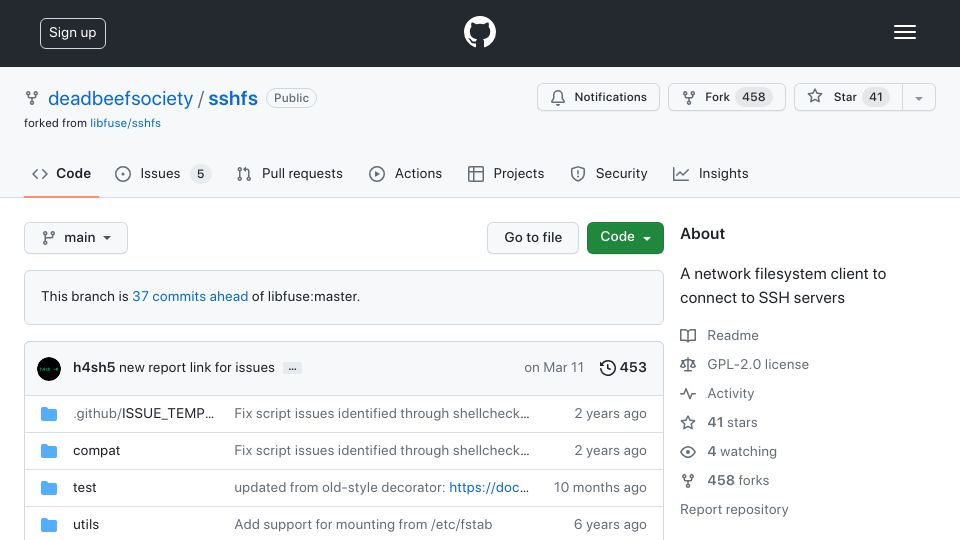Switch to the Issues tab
Image resolution: width=960 pixels, height=540 pixels.
coord(163,174)
